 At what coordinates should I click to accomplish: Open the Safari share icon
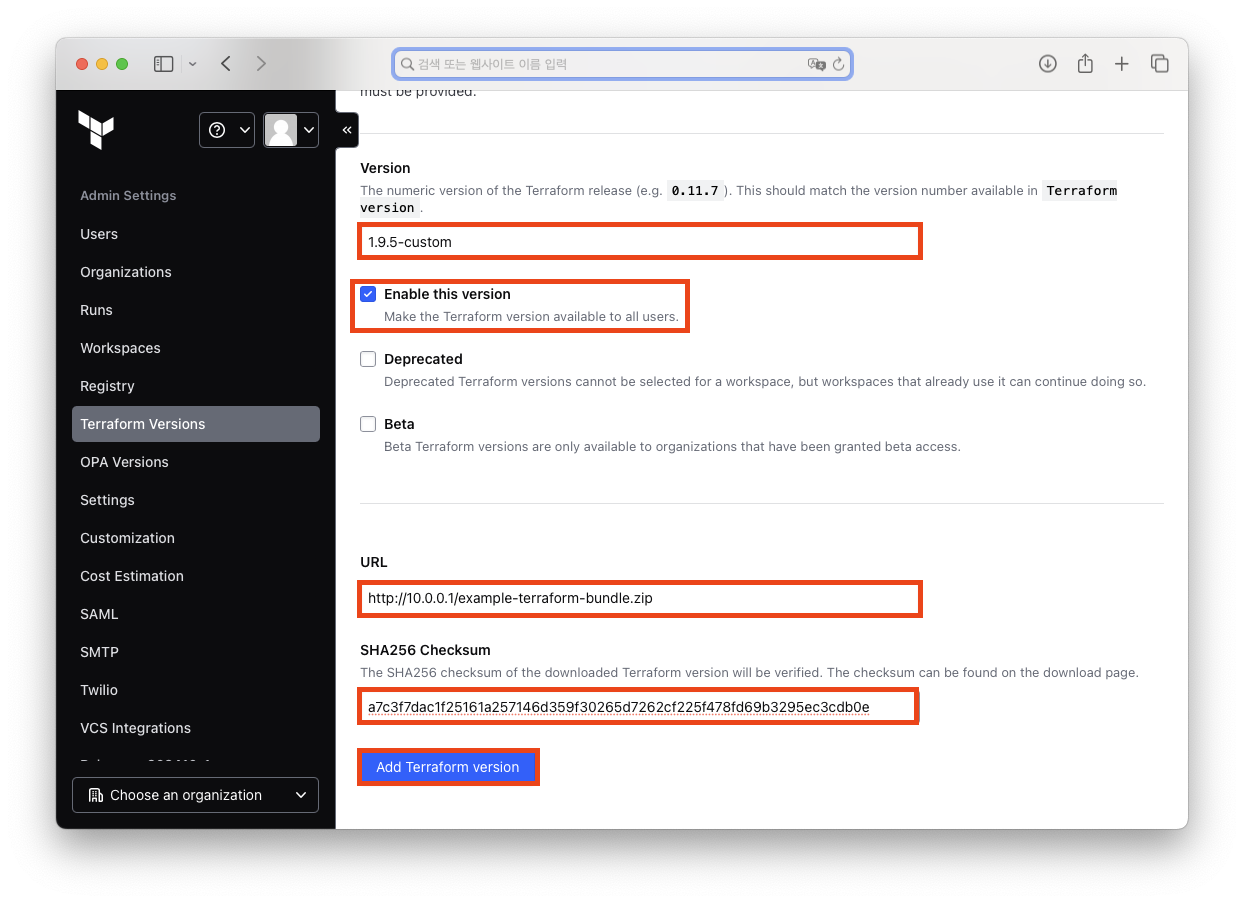[x=1085, y=64]
